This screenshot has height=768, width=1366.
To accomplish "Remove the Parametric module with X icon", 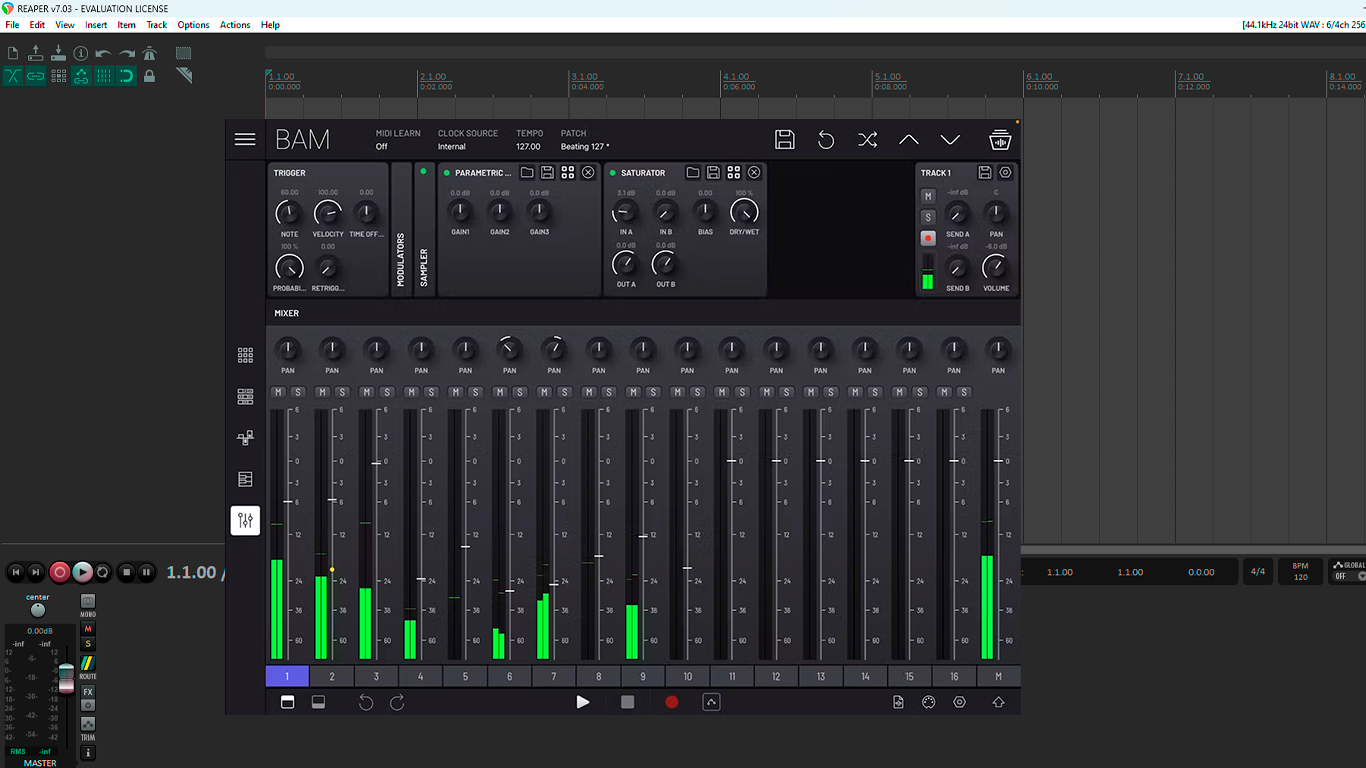I will pyautogui.click(x=588, y=173).
